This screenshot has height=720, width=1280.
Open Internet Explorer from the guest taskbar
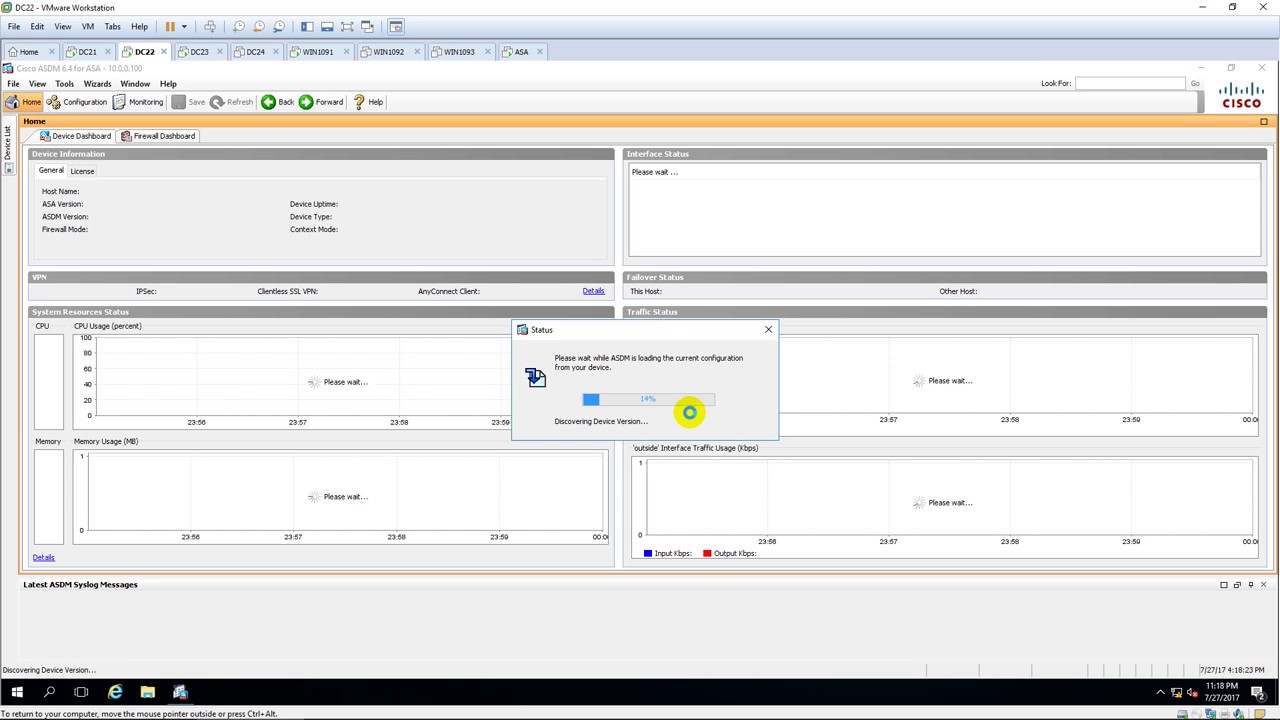(x=115, y=692)
